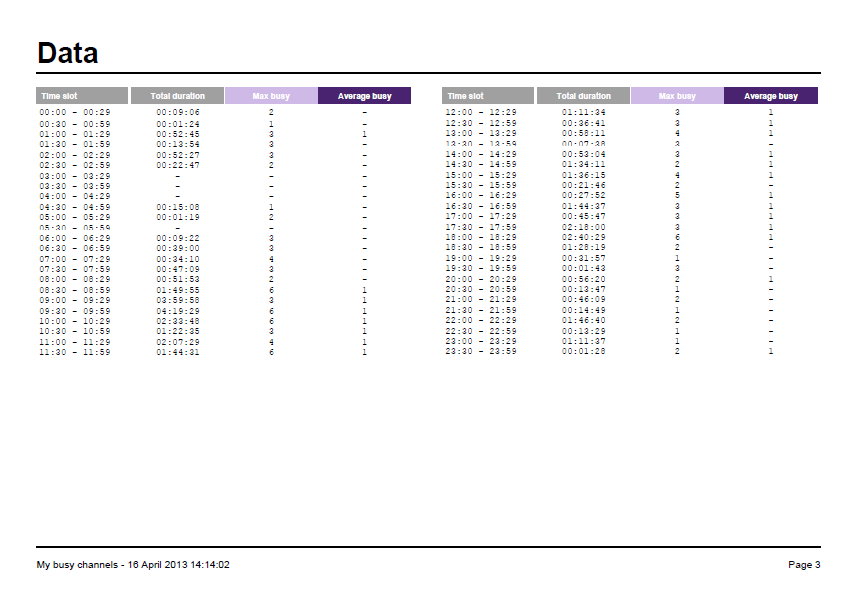The height and width of the screenshot is (606, 857).
Task: Click the 02:40:29 total duration value
Action: coord(583,237)
